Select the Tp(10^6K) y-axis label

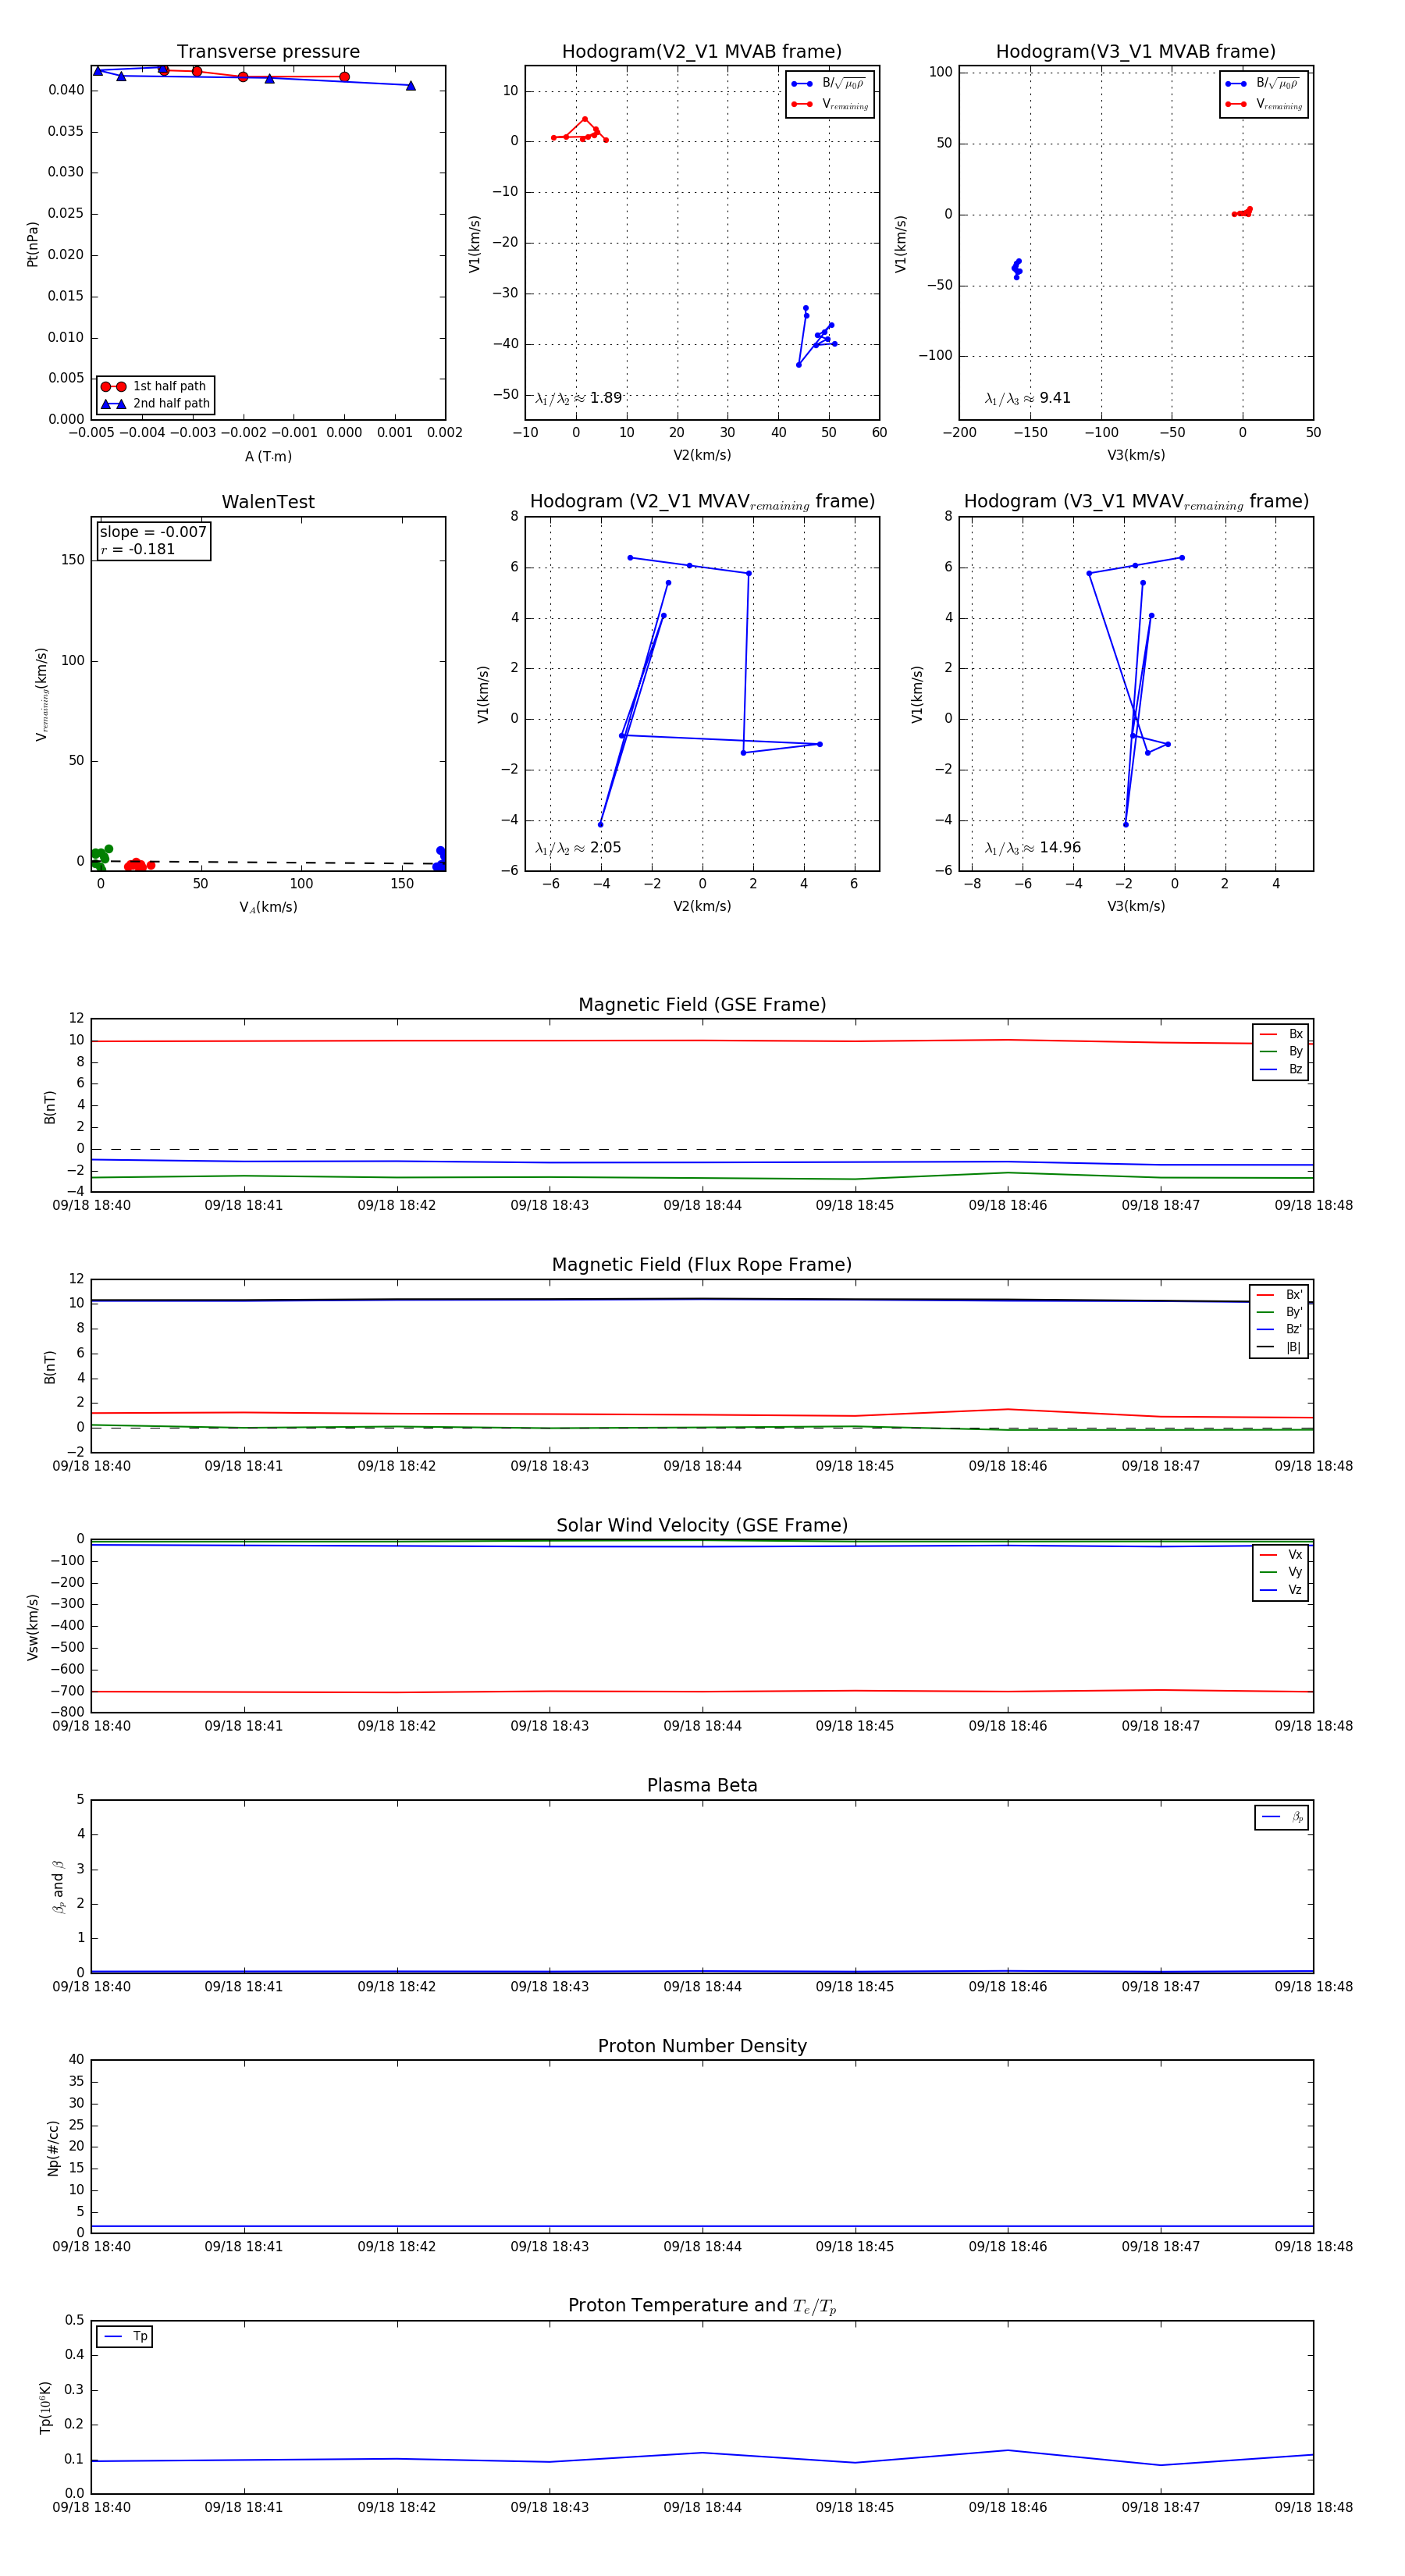(45, 2407)
